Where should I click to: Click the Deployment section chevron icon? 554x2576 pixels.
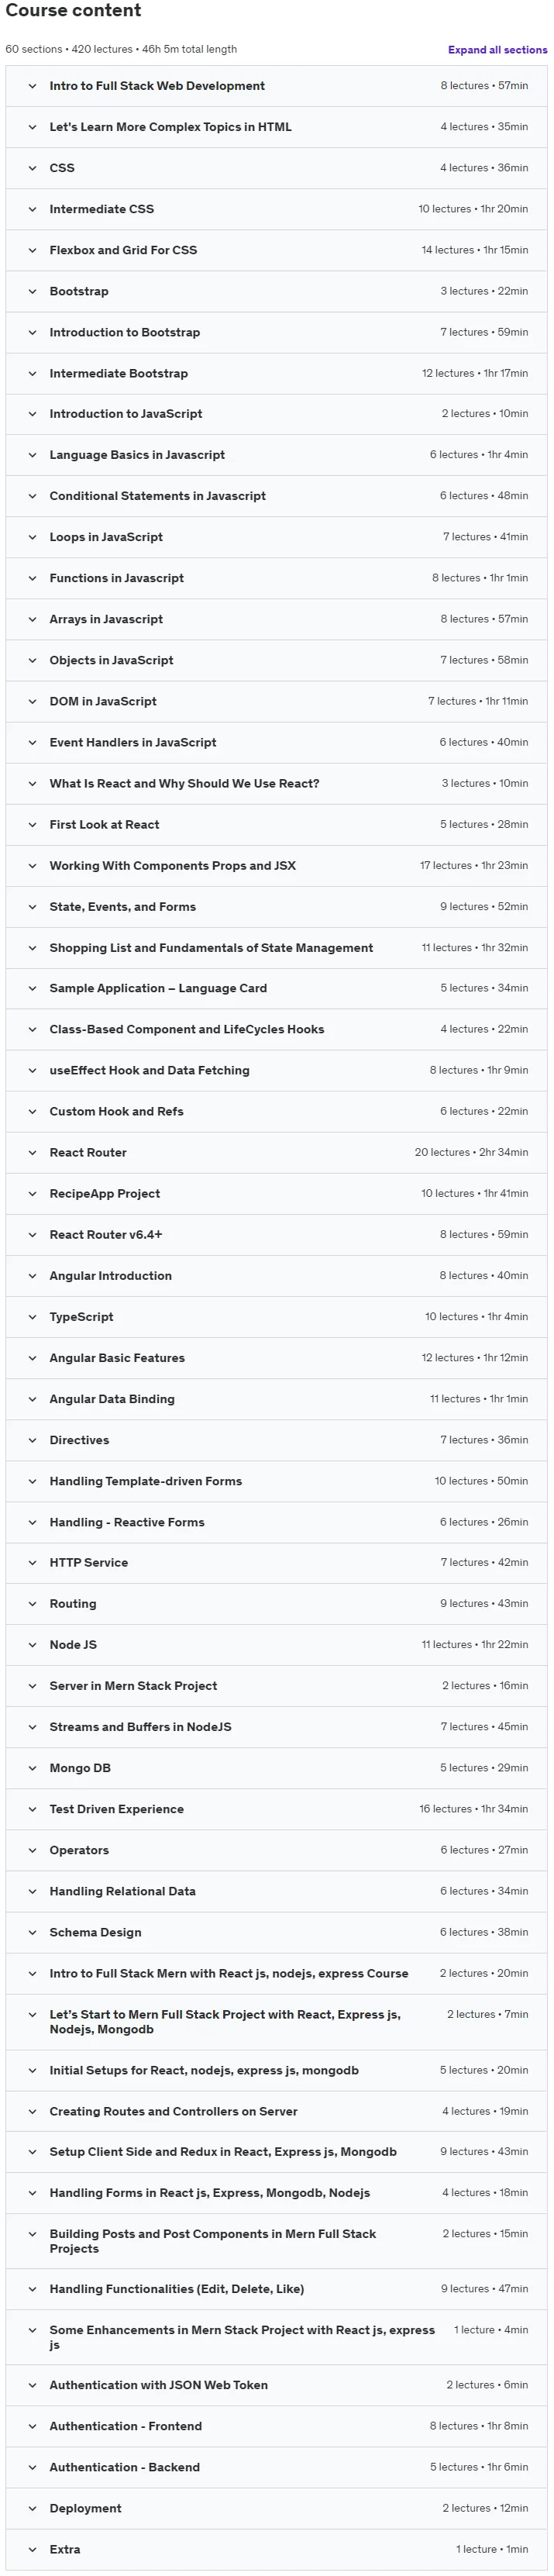(x=32, y=2507)
